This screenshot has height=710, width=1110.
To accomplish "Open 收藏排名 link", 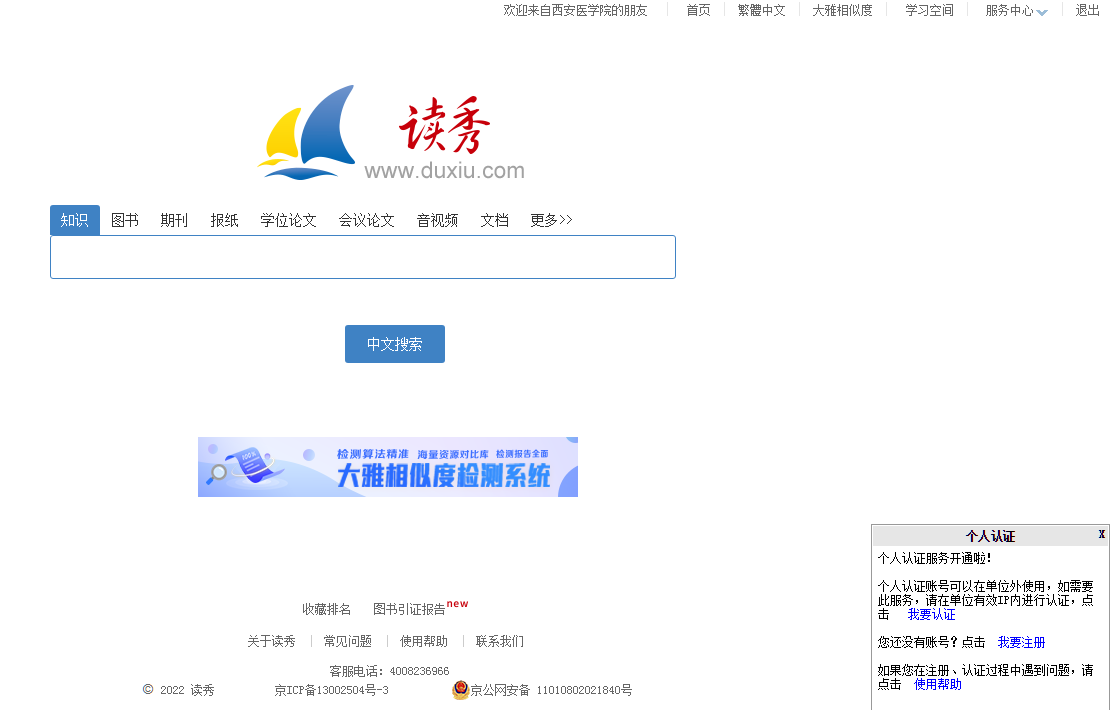I will click(x=326, y=609).
